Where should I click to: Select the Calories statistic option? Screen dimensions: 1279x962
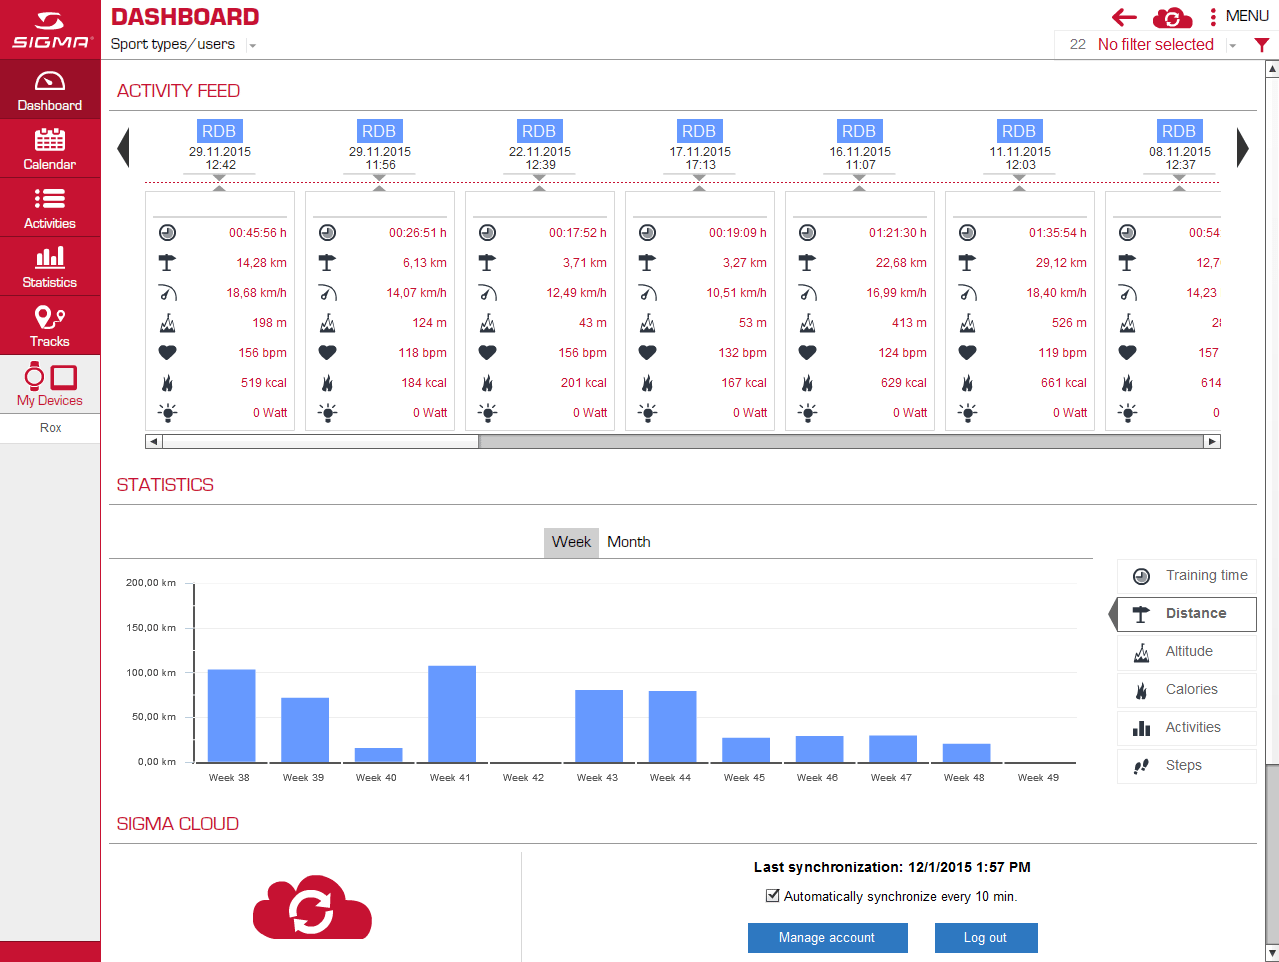(x=1187, y=689)
